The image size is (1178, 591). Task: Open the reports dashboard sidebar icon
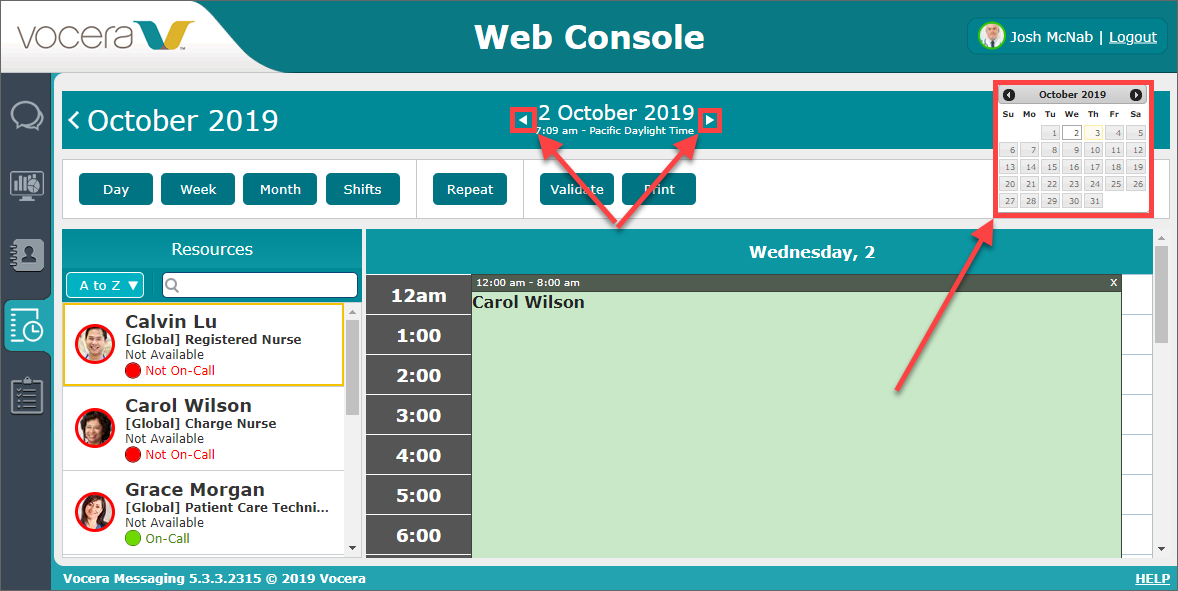pos(26,185)
